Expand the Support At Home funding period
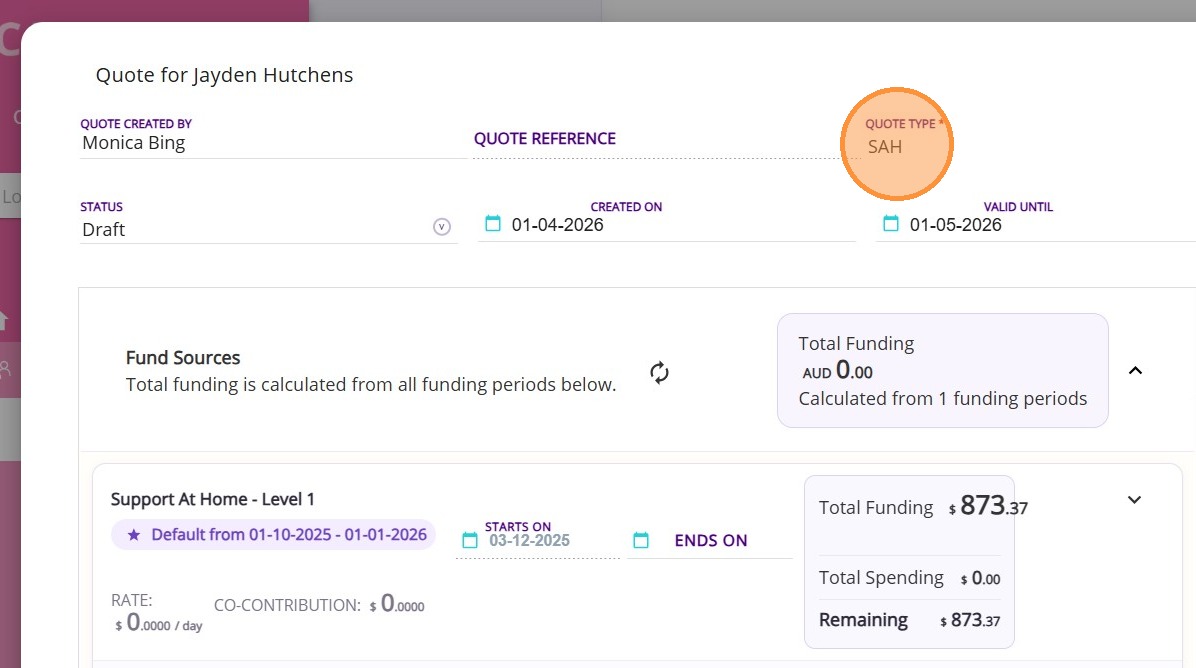1196x668 pixels. point(1134,499)
